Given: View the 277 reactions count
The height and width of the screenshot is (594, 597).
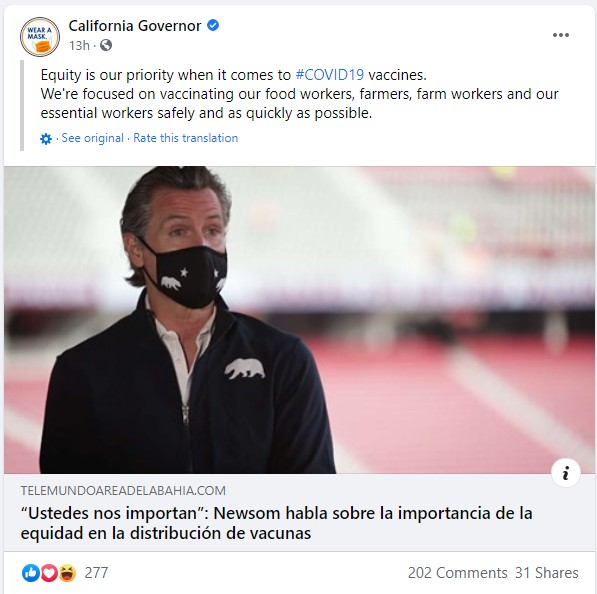Looking at the screenshot, I should point(96,573).
